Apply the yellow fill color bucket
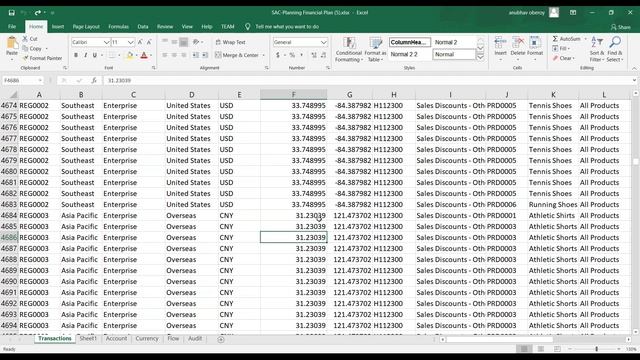The width and height of the screenshot is (640, 360). [130, 55]
